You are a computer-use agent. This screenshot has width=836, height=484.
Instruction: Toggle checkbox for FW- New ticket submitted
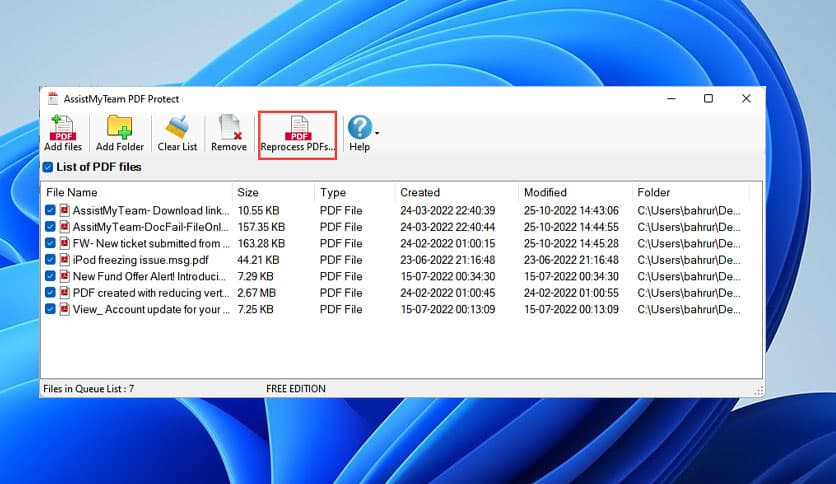click(50, 243)
